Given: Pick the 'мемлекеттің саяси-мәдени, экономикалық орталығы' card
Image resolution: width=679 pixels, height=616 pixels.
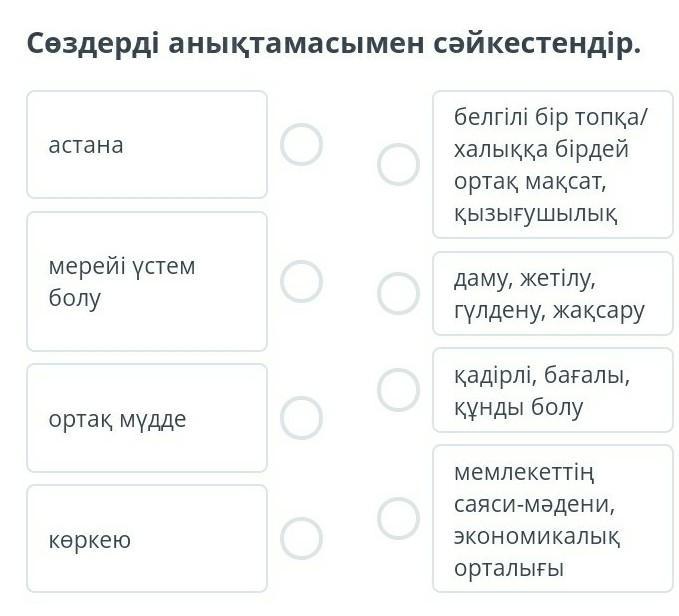Looking at the screenshot, I should 552,518.
